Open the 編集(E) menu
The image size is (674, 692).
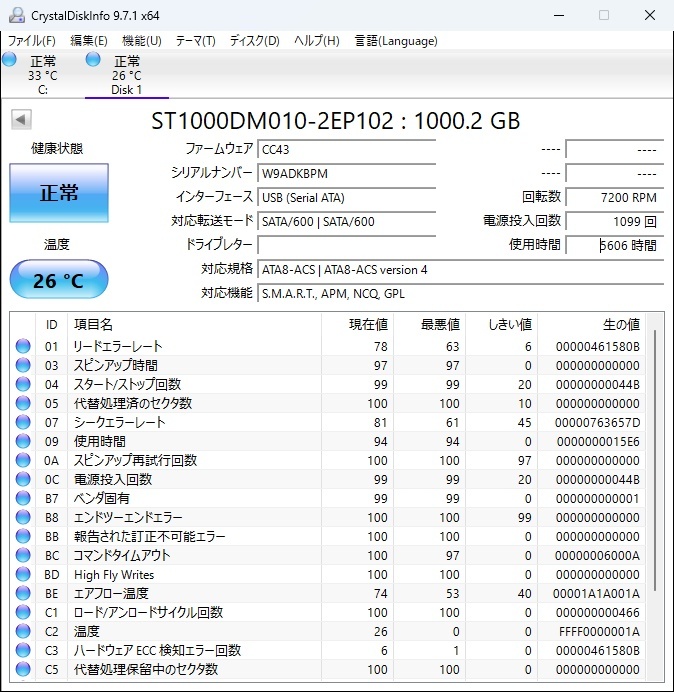[89, 41]
